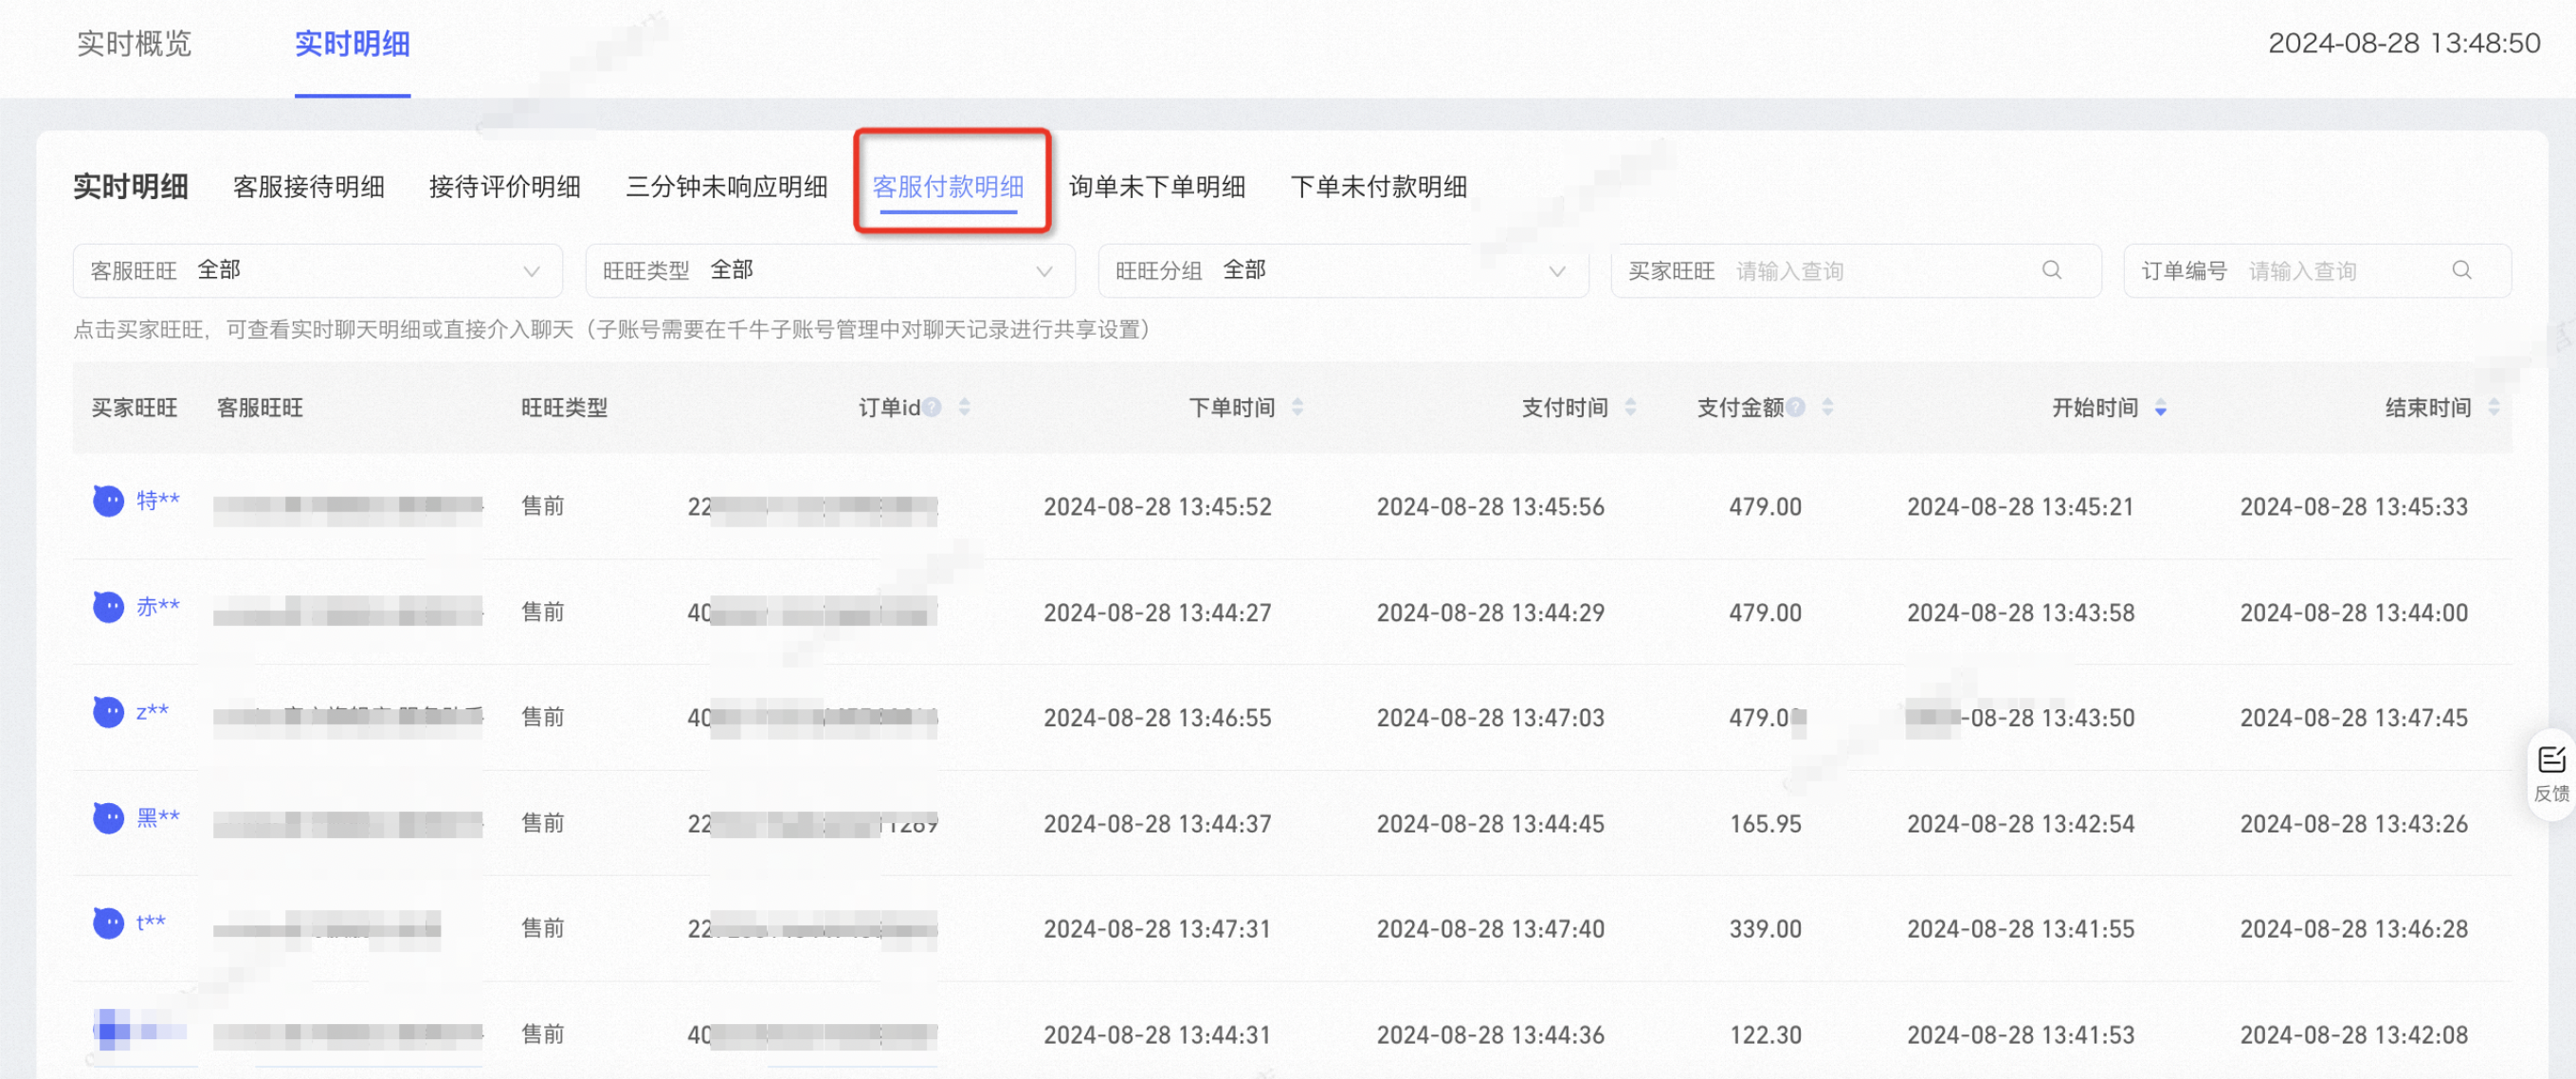Click the 买家旺旺 column header
Screen dimensions: 2576x1079
[x=135, y=408]
